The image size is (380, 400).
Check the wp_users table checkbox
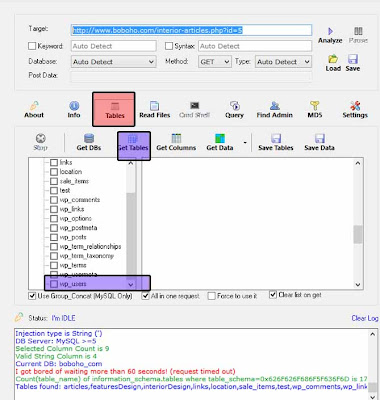(x=54, y=284)
